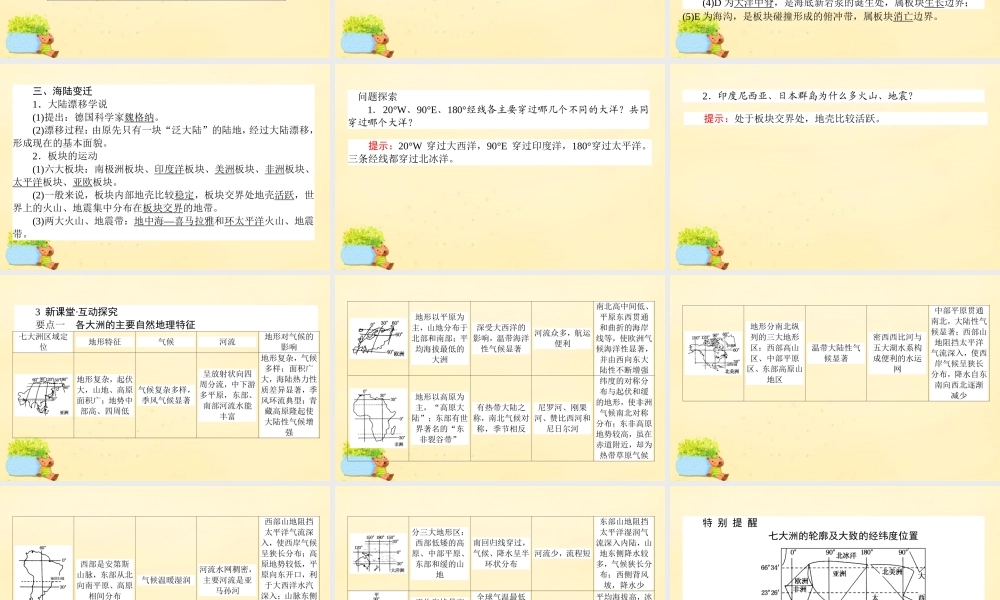
Task: Click the table header 气候
Action: click(x=166, y=342)
